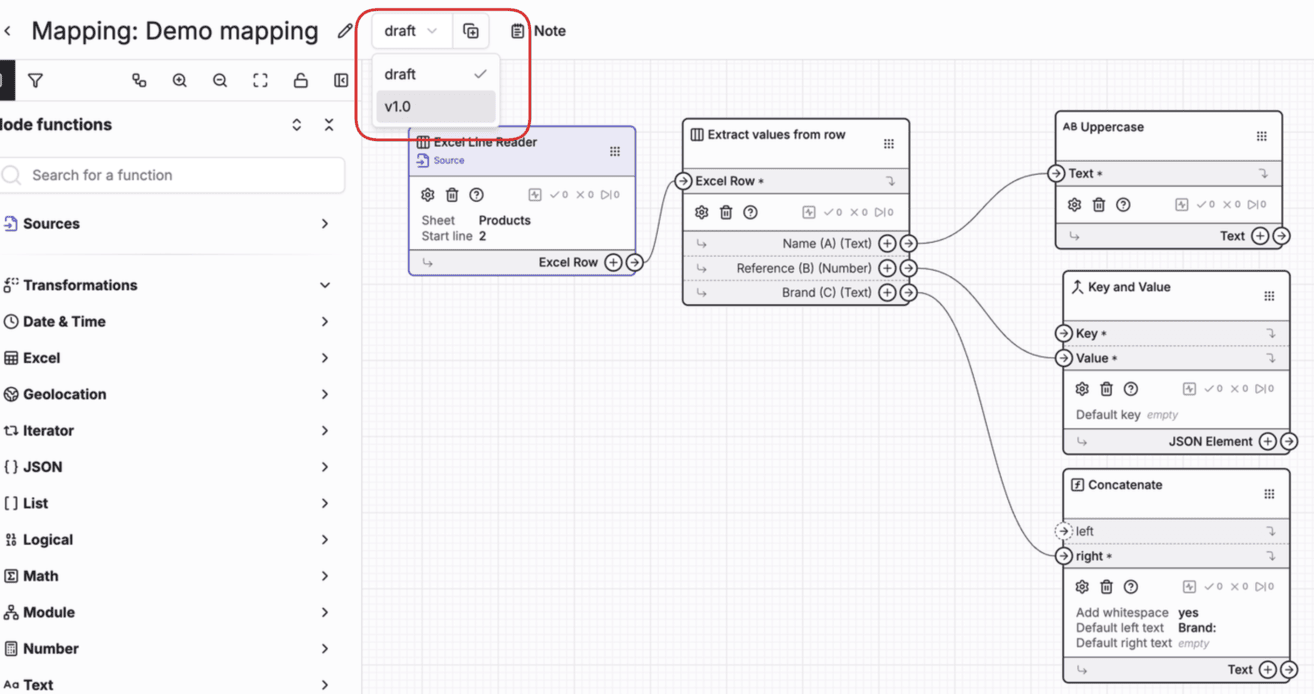The width and height of the screenshot is (1314, 694).
Task: Zoom in on the canvas
Action: coord(179,80)
